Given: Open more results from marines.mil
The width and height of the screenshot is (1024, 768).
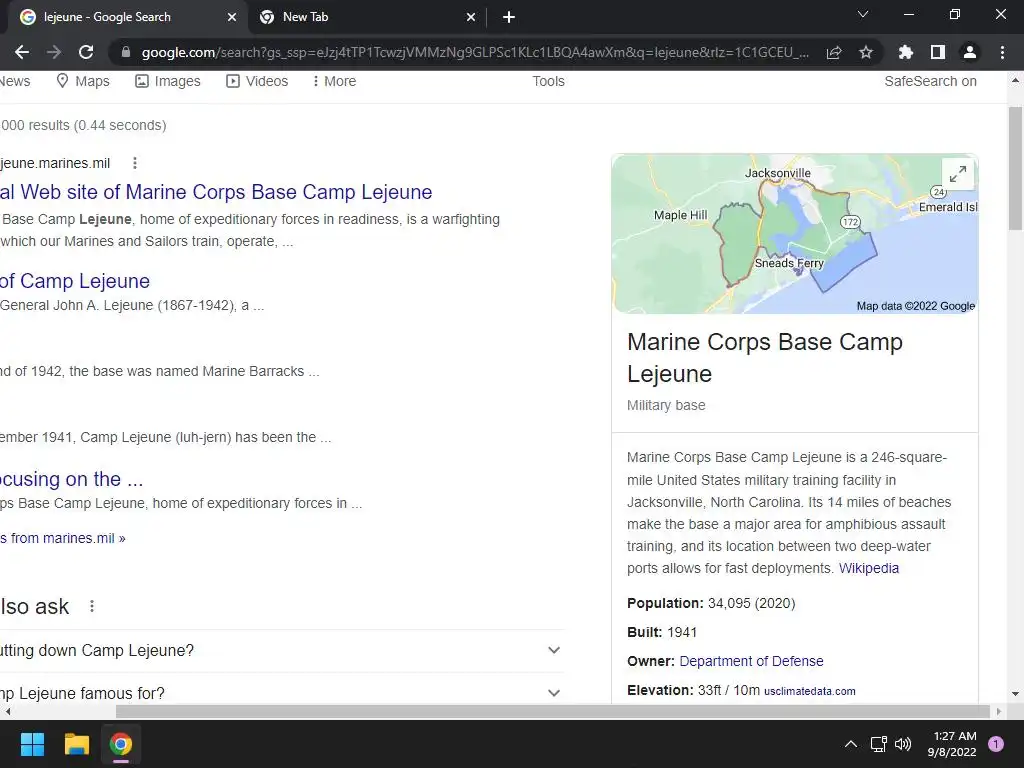Looking at the screenshot, I should point(63,538).
